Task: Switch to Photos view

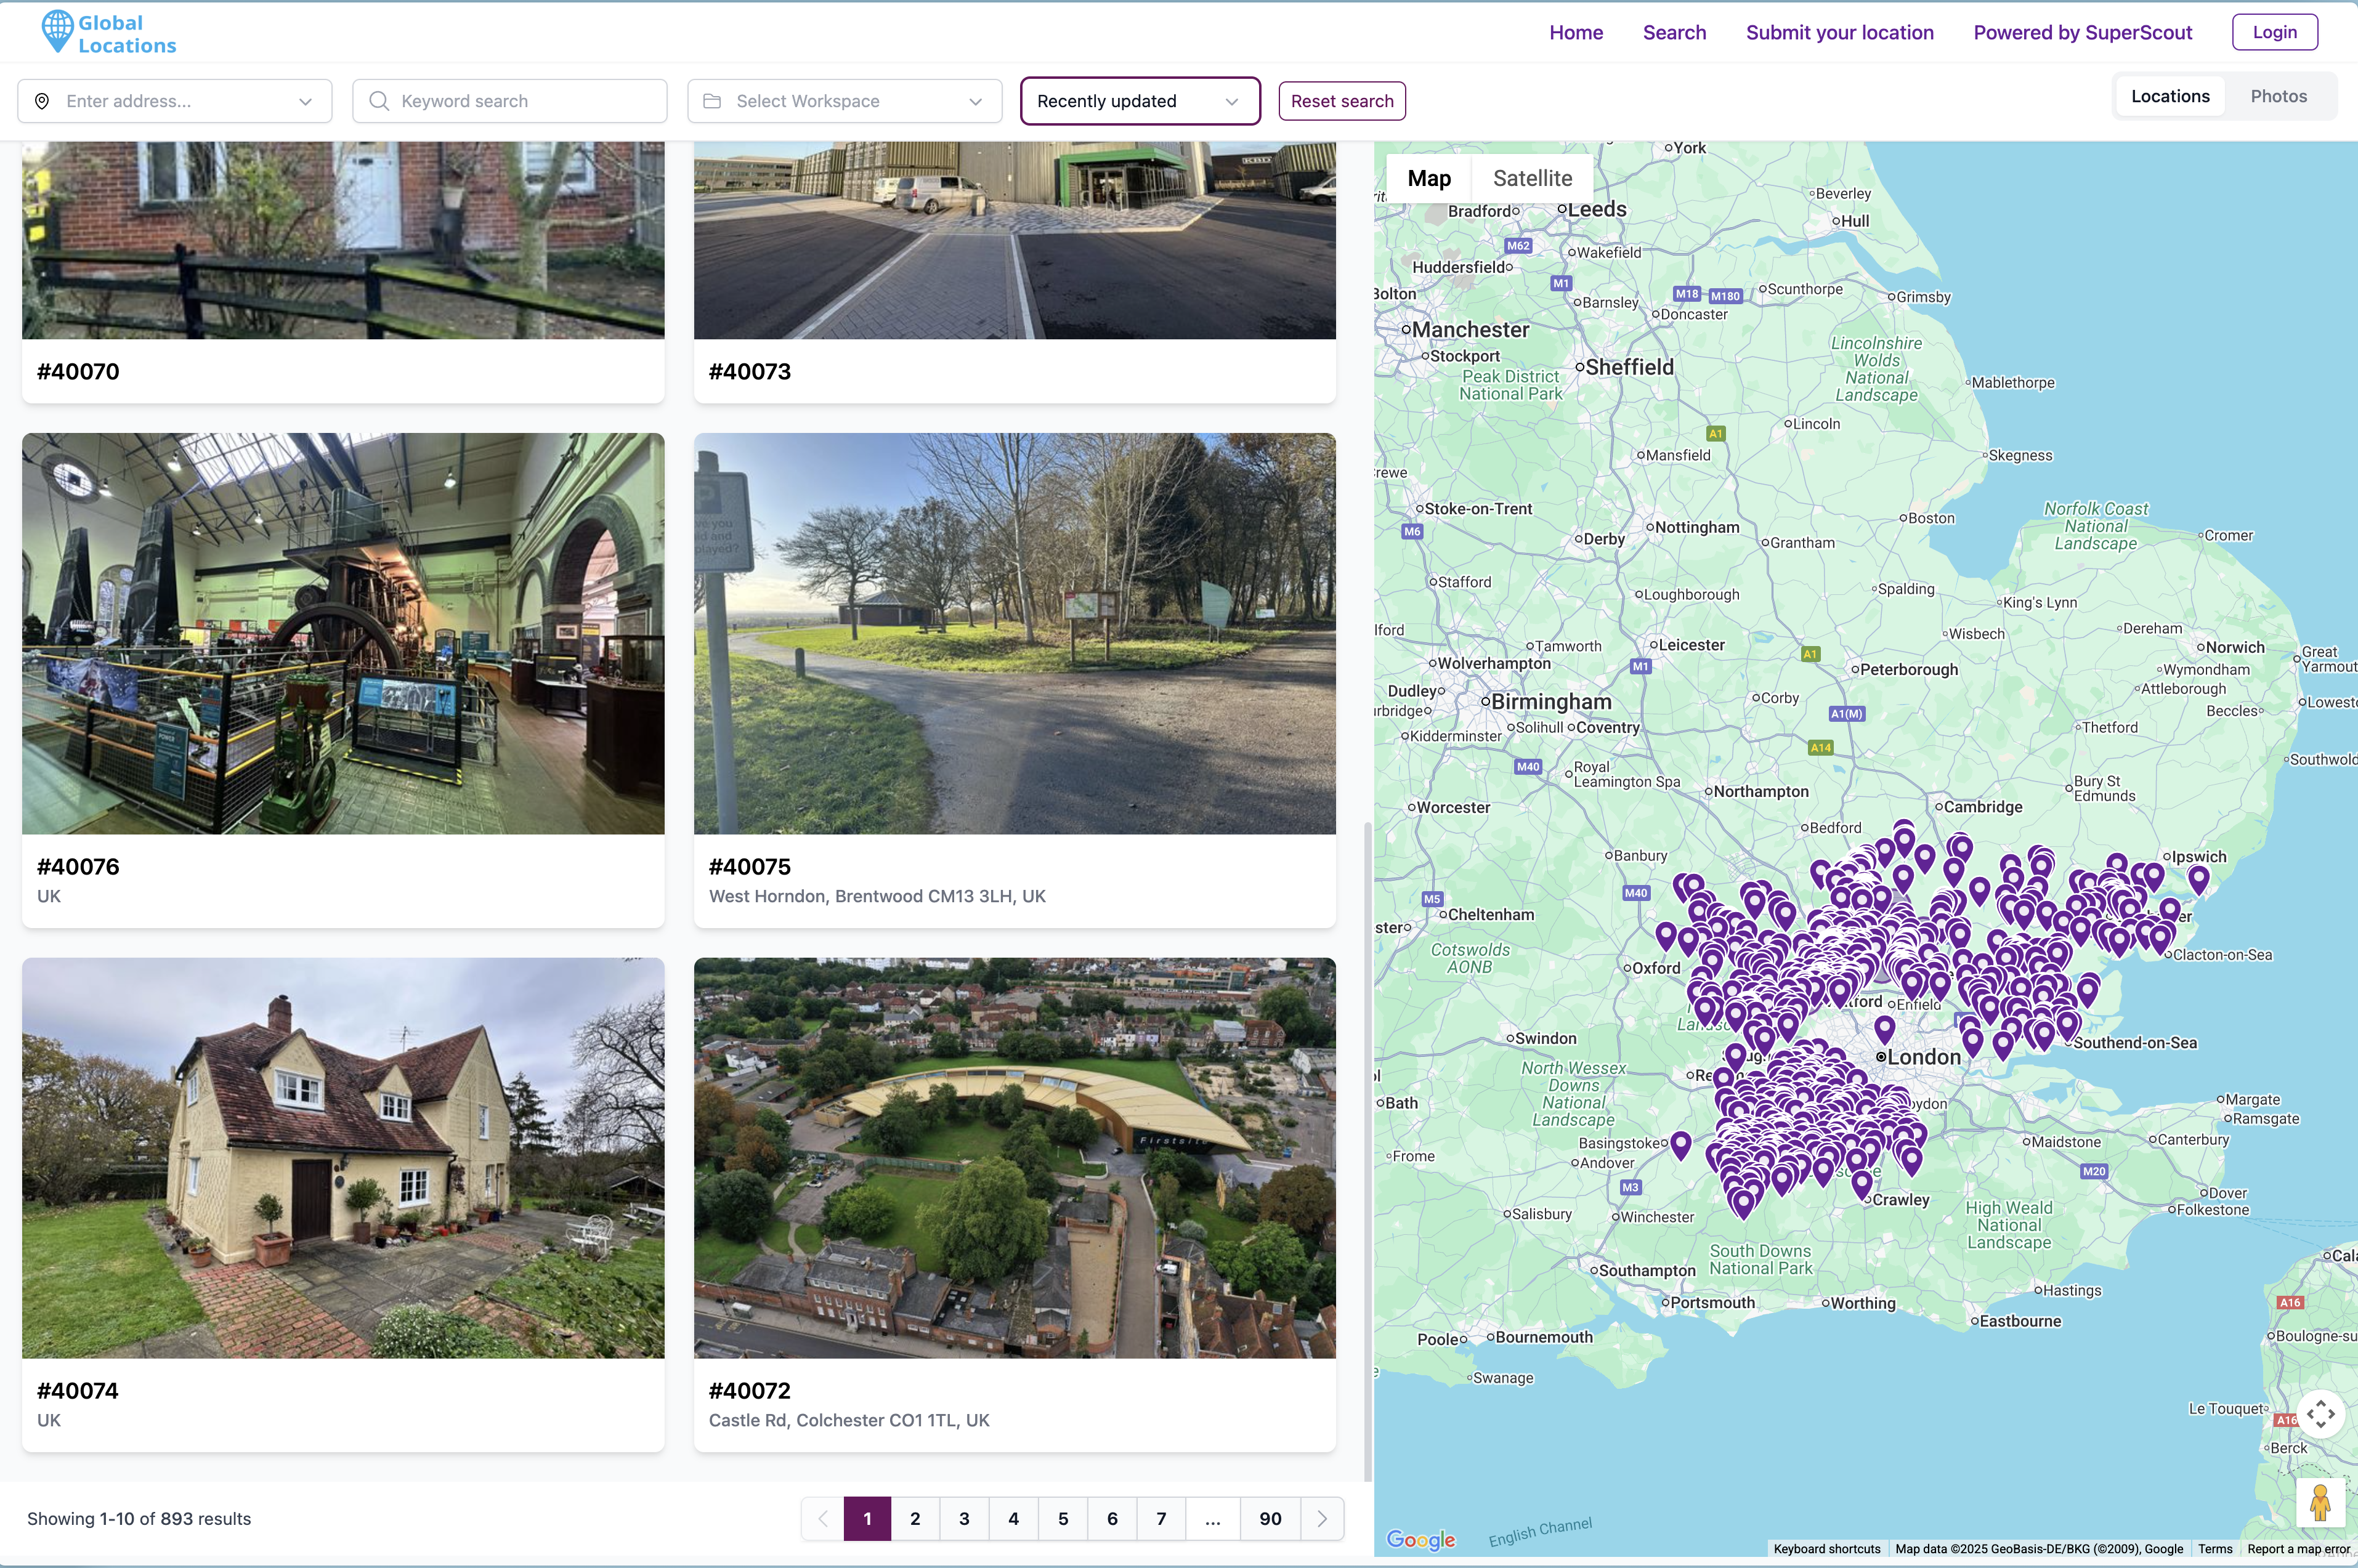Action: [2278, 96]
